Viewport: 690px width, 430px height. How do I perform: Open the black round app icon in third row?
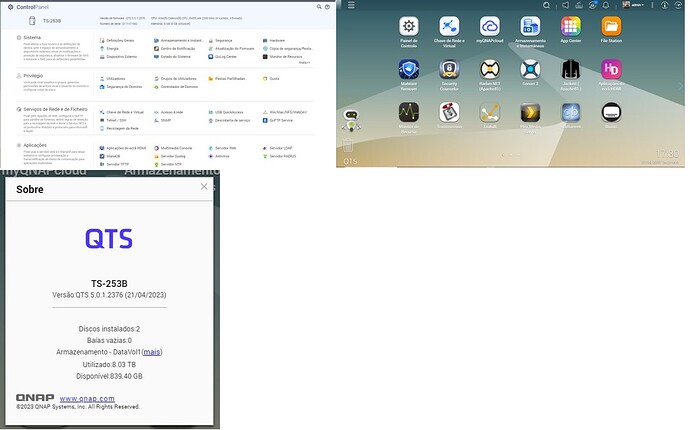611,112
